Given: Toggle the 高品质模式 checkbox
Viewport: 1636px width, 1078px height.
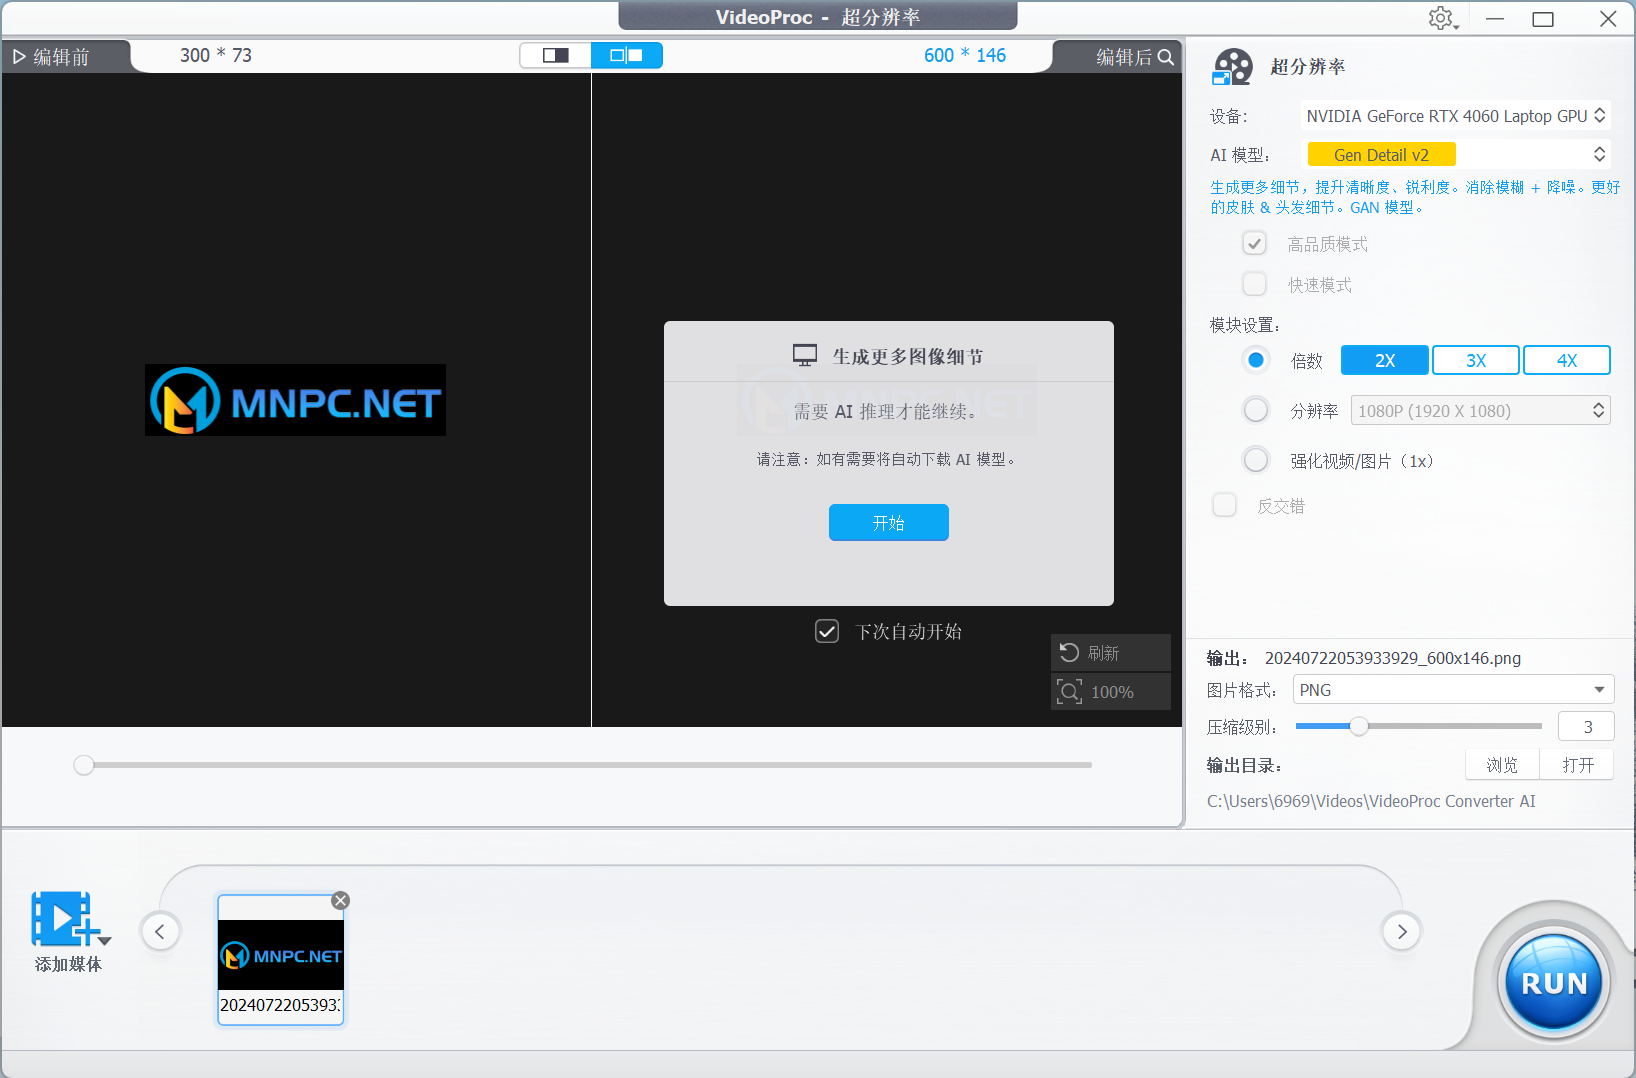Looking at the screenshot, I should (1254, 243).
